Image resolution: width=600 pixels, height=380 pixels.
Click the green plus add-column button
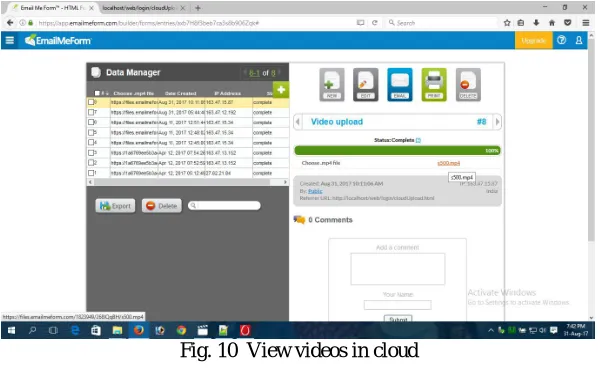click(281, 90)
